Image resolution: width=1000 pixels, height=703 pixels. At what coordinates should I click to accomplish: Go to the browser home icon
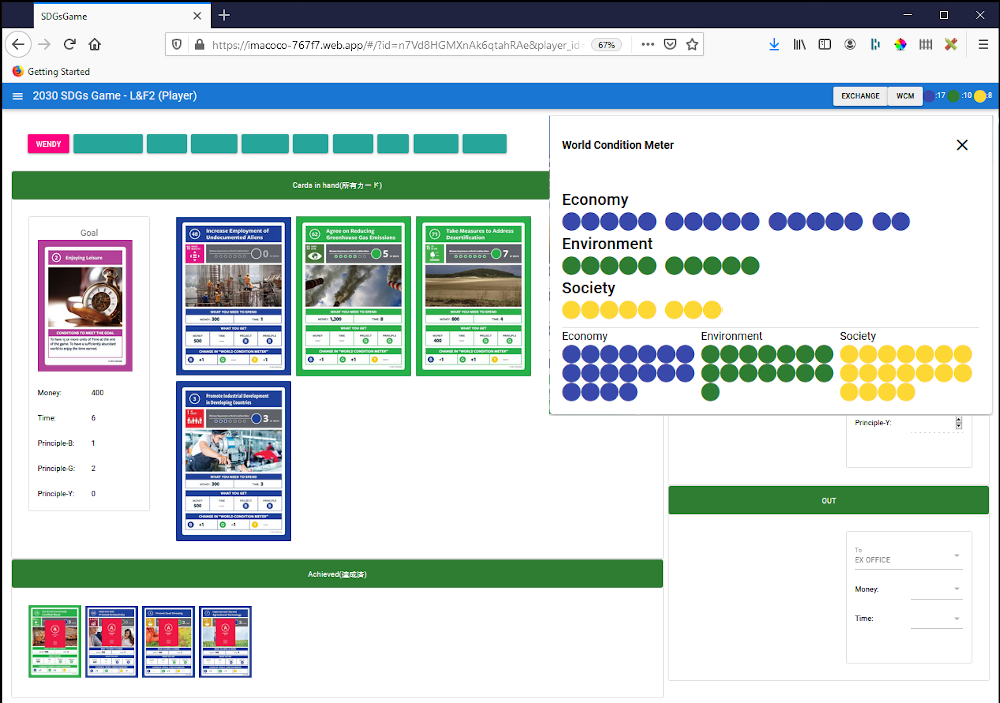(x=95, y=45)
